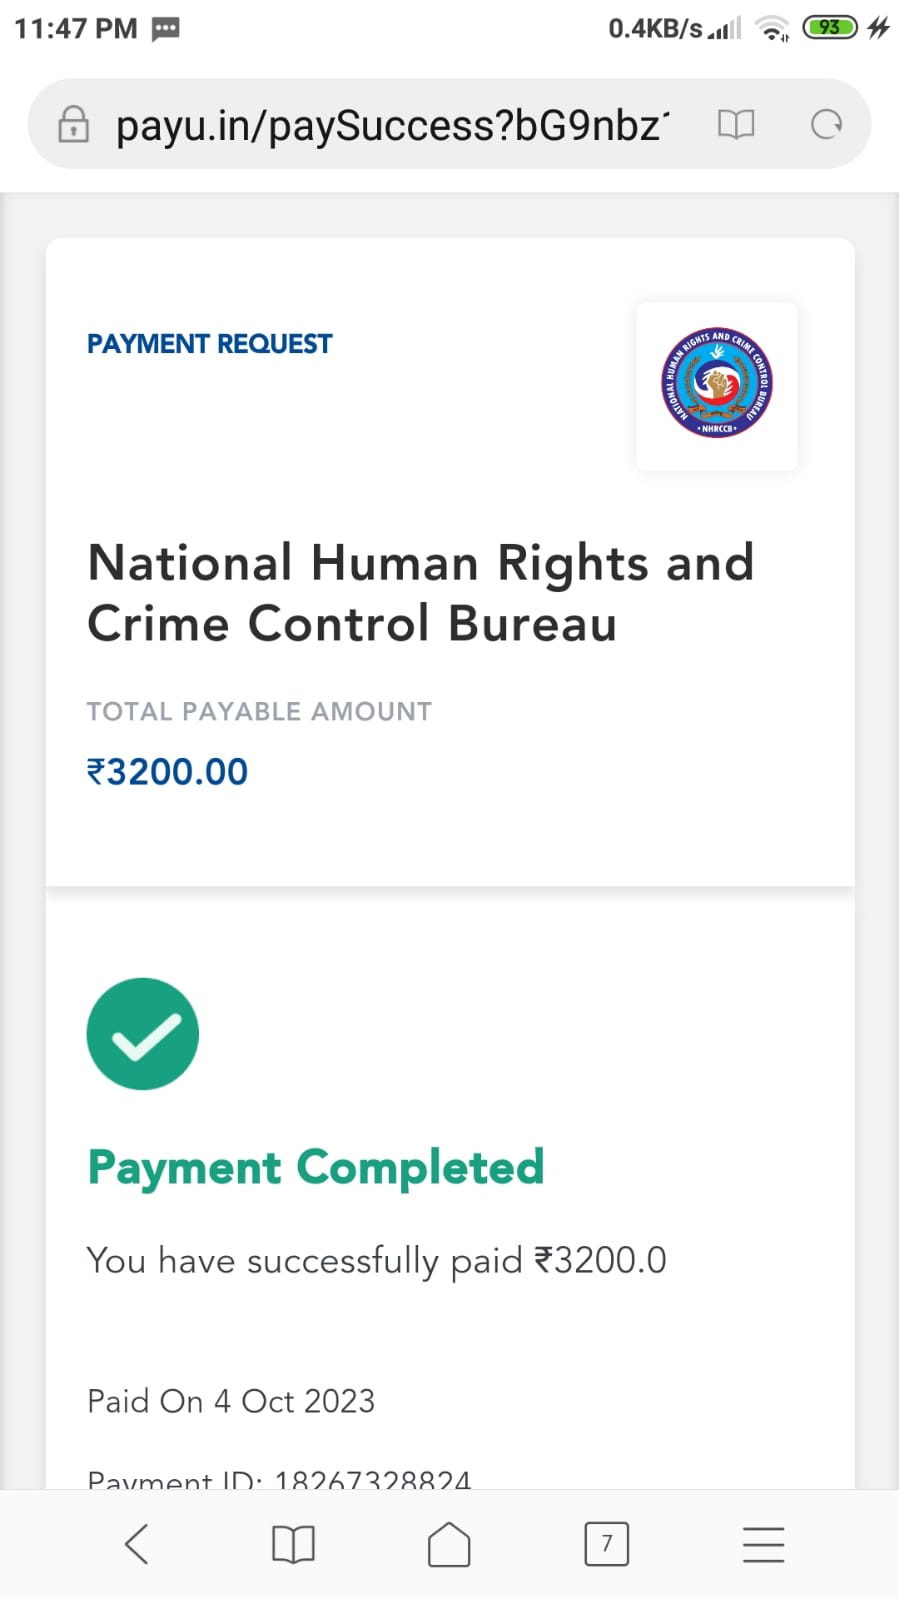Tap the Wi-Fi icon in status bar
This screenshot has height=1599, width=899.
(772, 29)
